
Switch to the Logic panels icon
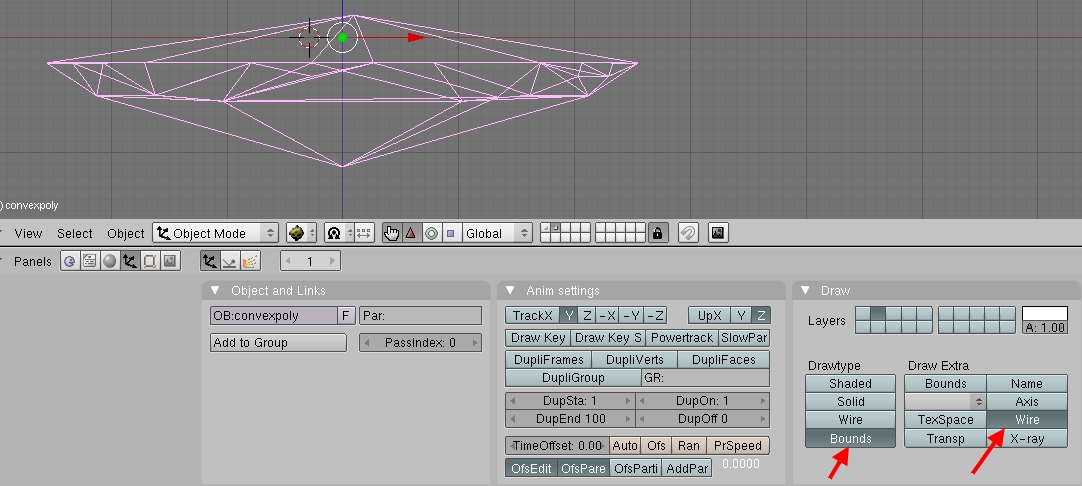pyautogui.click(x=70, y=261)
